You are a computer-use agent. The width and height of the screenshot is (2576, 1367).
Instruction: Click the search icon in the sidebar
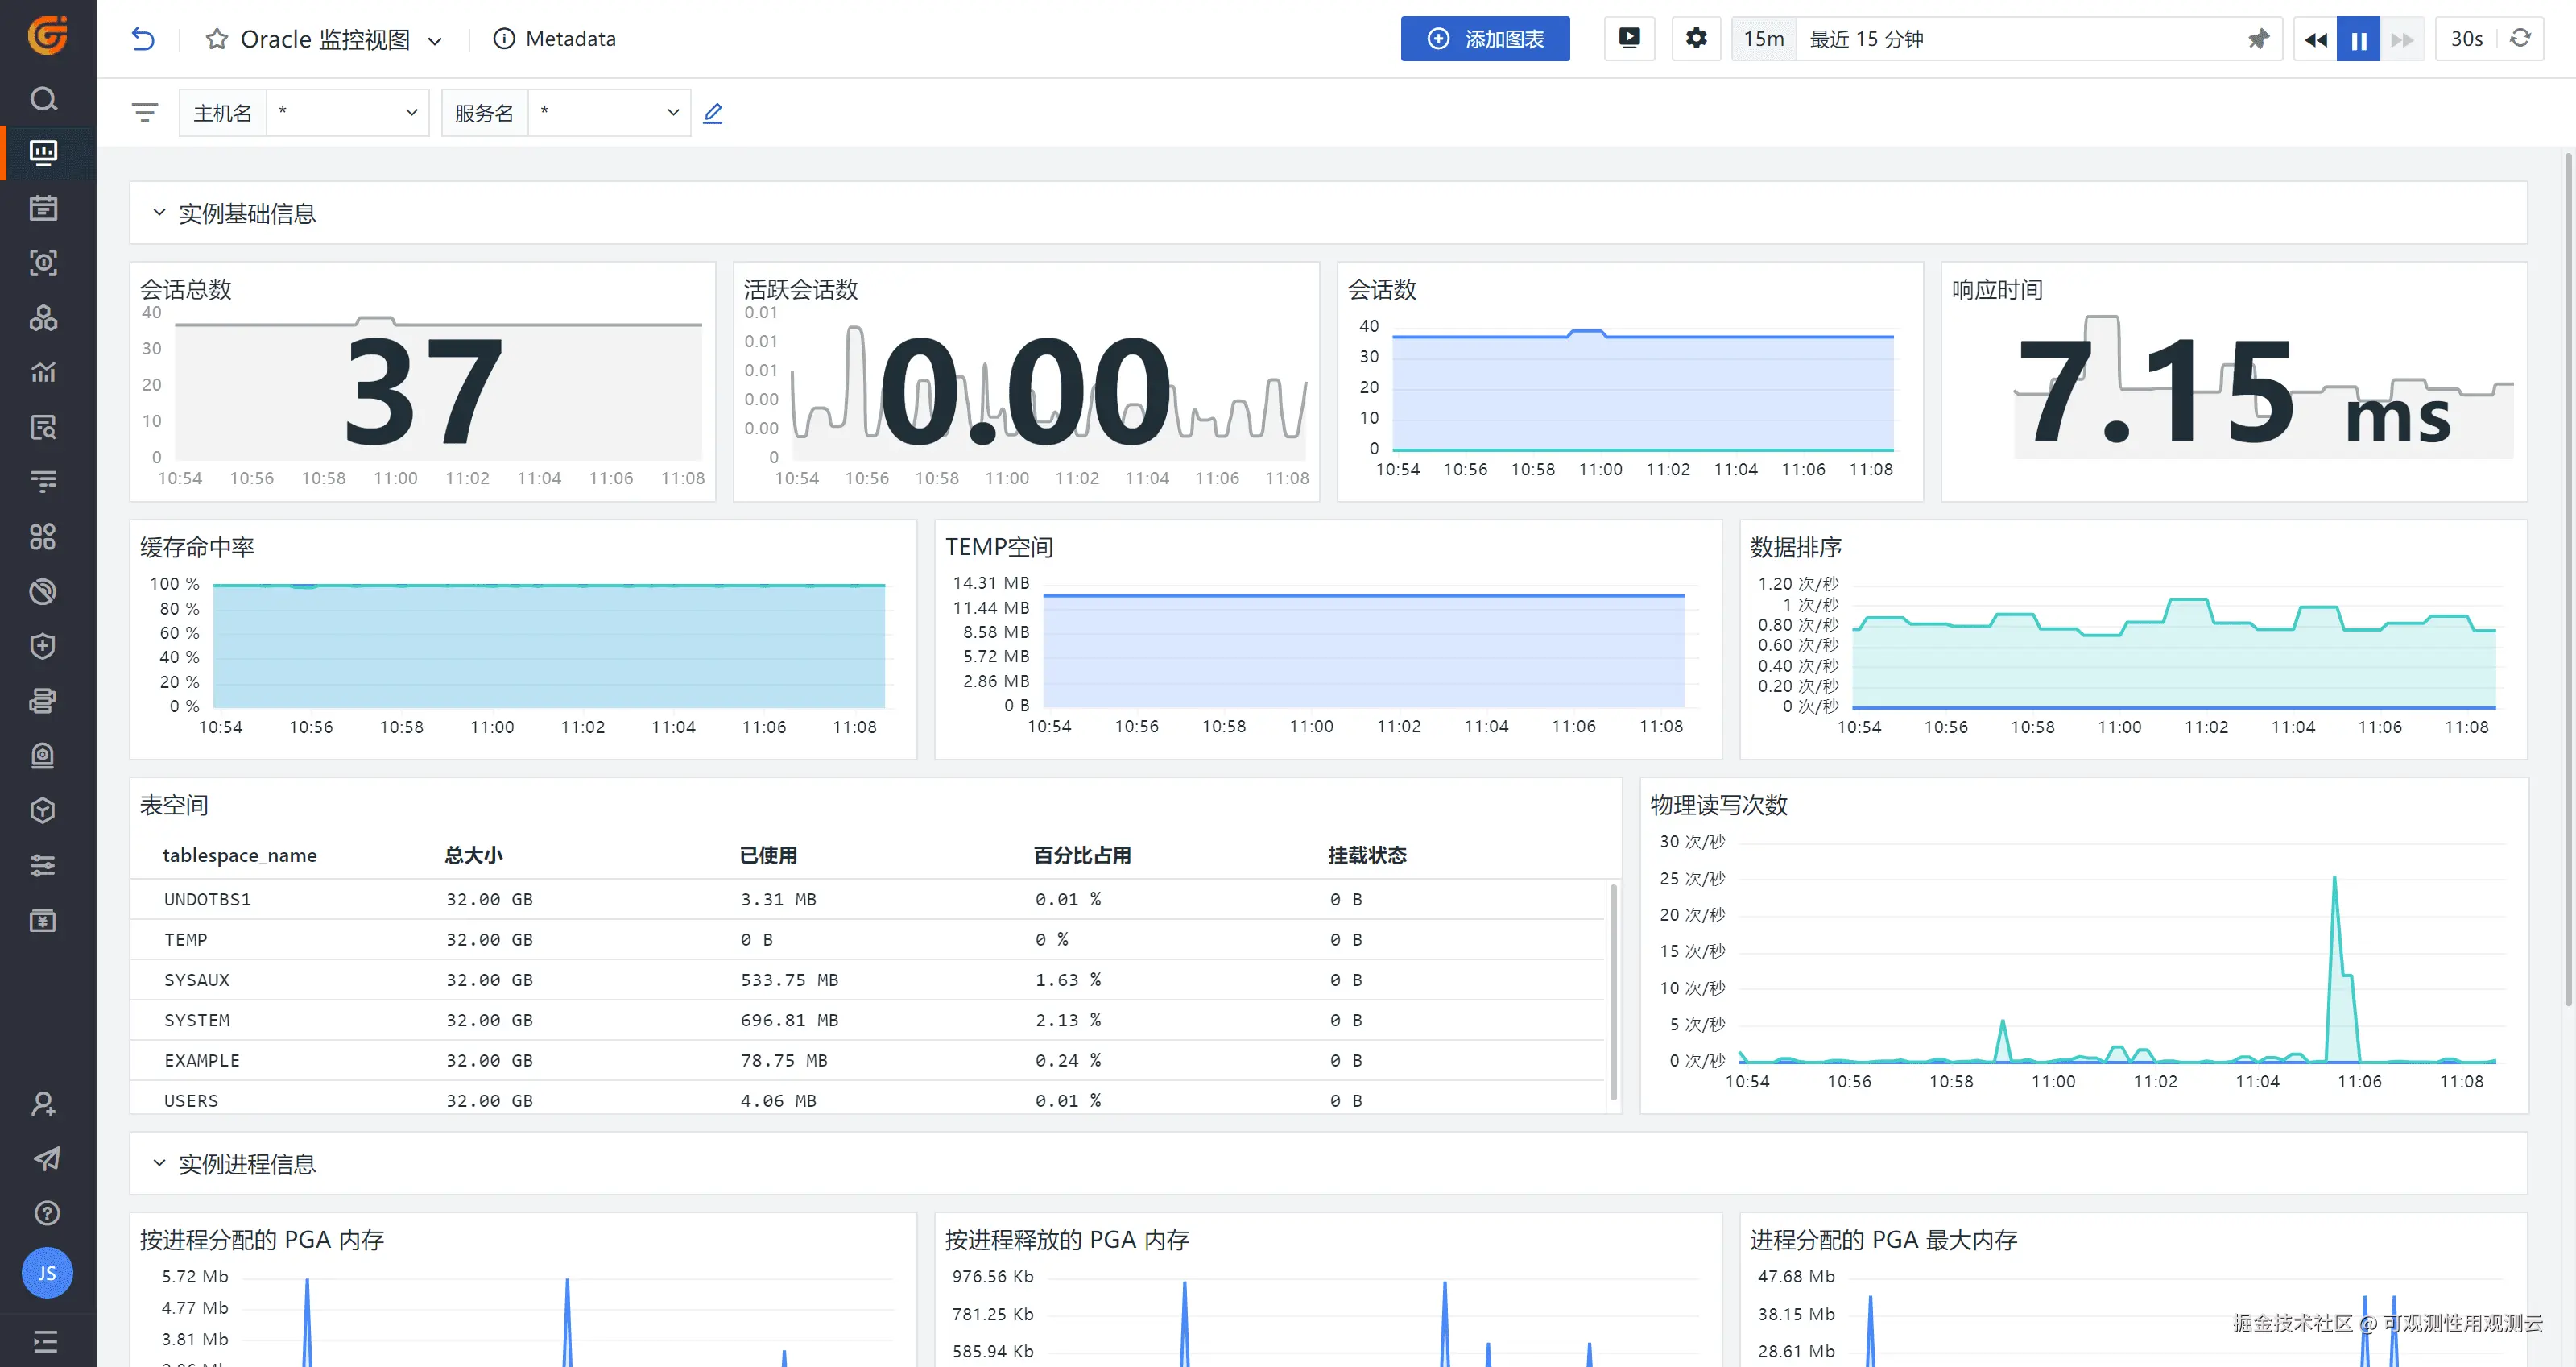(x=43, y=99)
